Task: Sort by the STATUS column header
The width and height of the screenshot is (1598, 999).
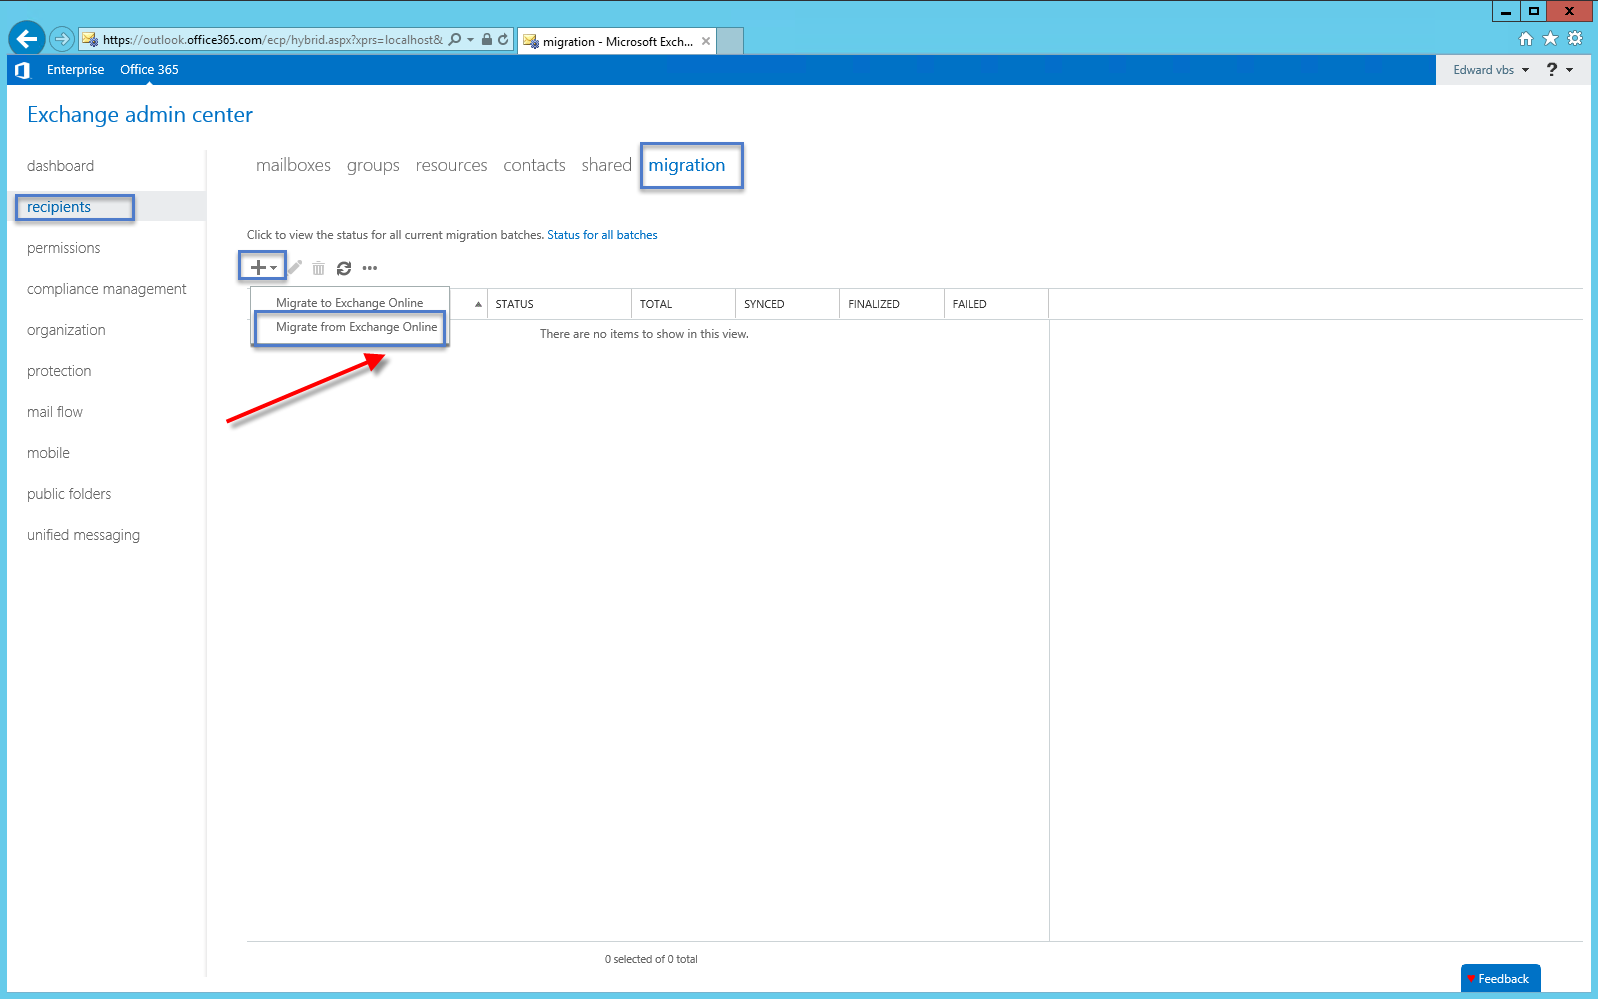Action: (x=560, y=304)
